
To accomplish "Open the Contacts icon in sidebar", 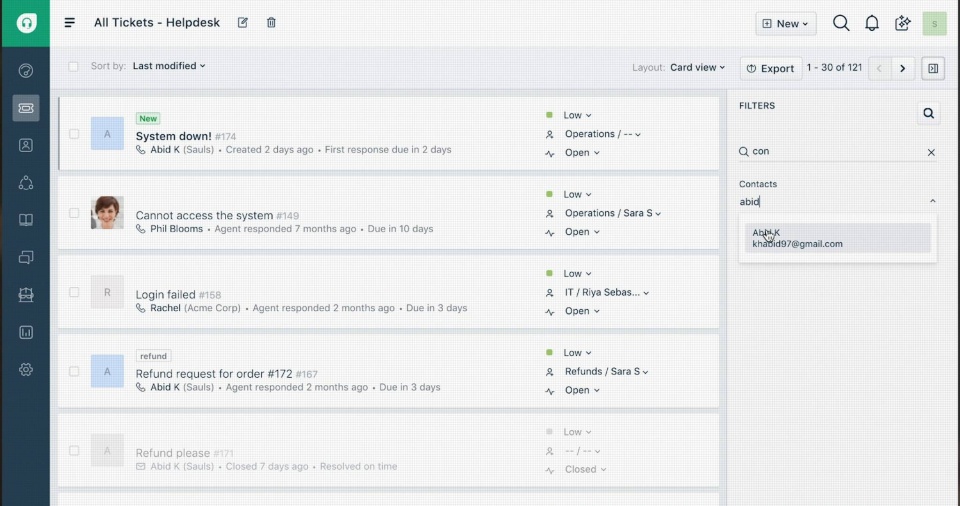I will tap(26, 145).
